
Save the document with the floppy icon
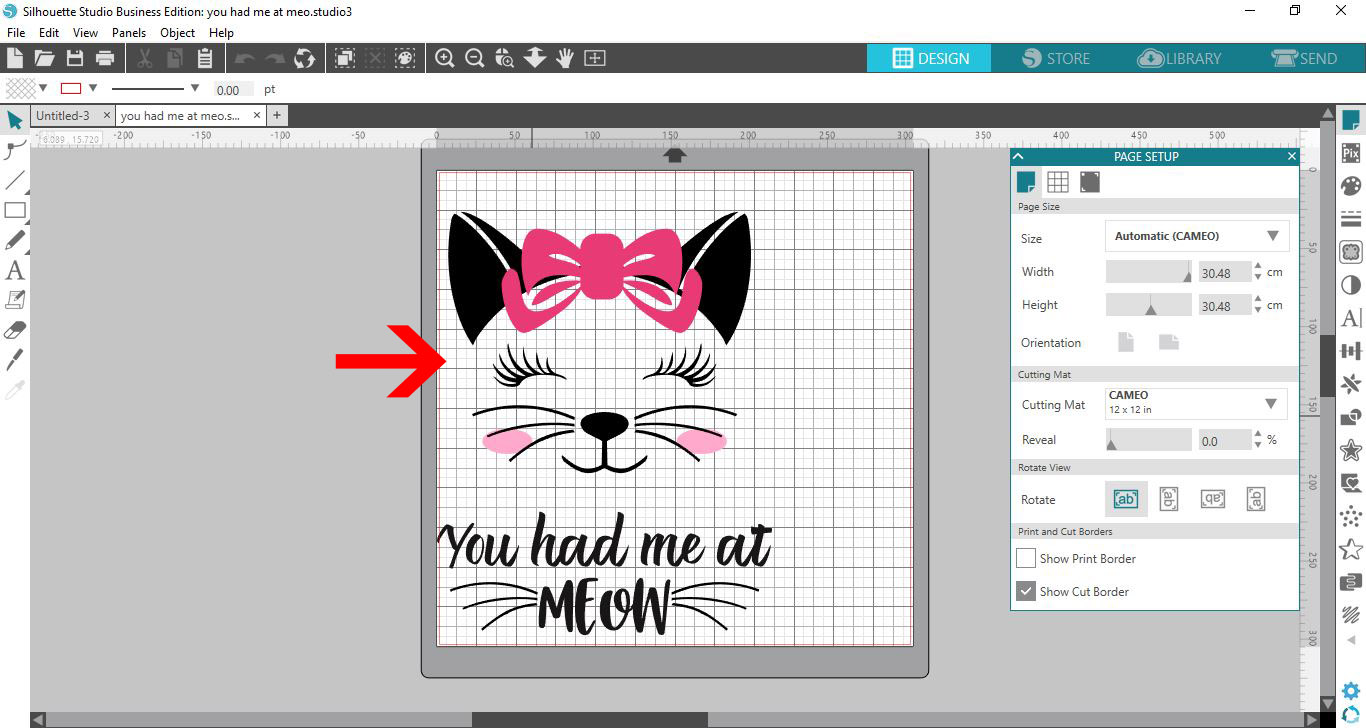point(74,58)
